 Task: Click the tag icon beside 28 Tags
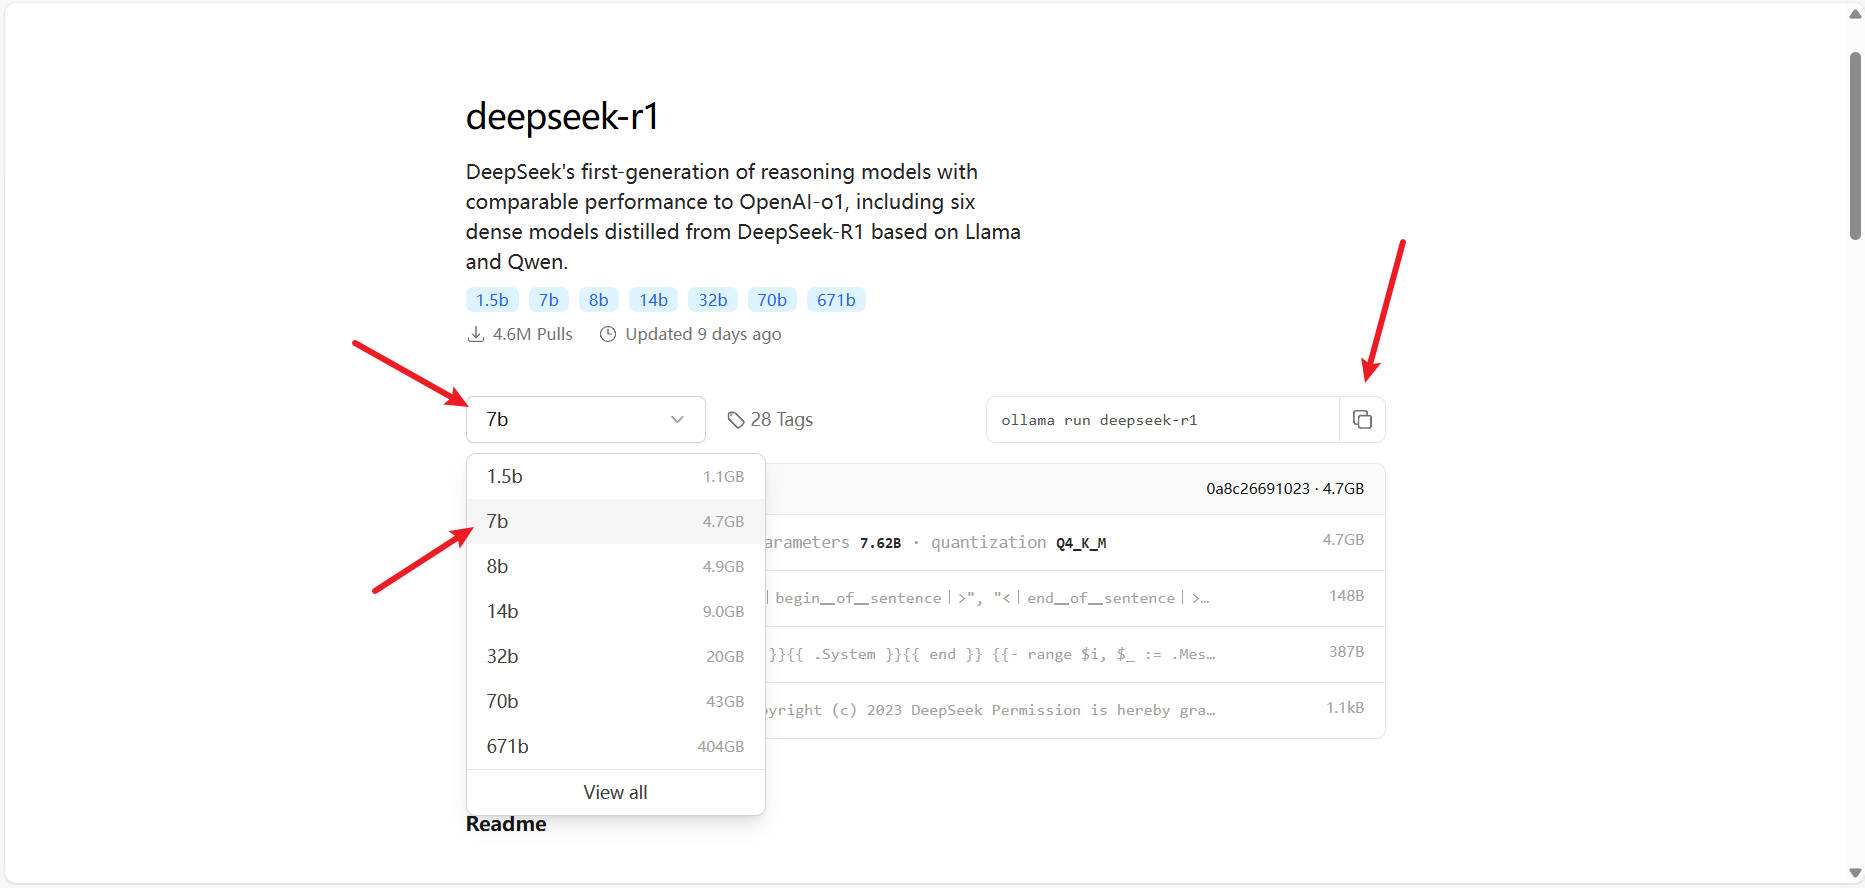(x=736, y=420)
